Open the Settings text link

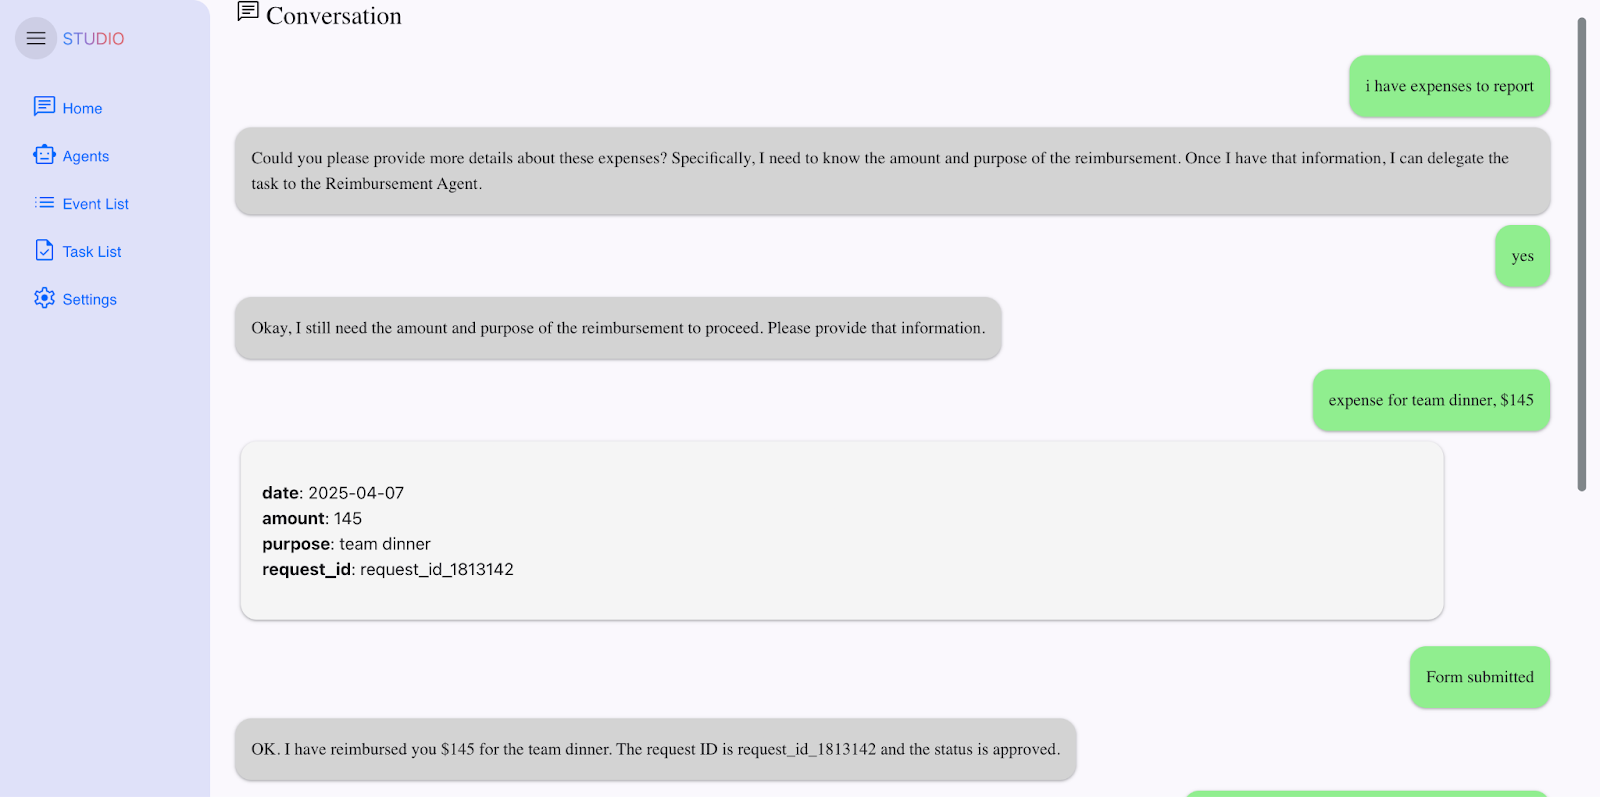pos(90,300)
